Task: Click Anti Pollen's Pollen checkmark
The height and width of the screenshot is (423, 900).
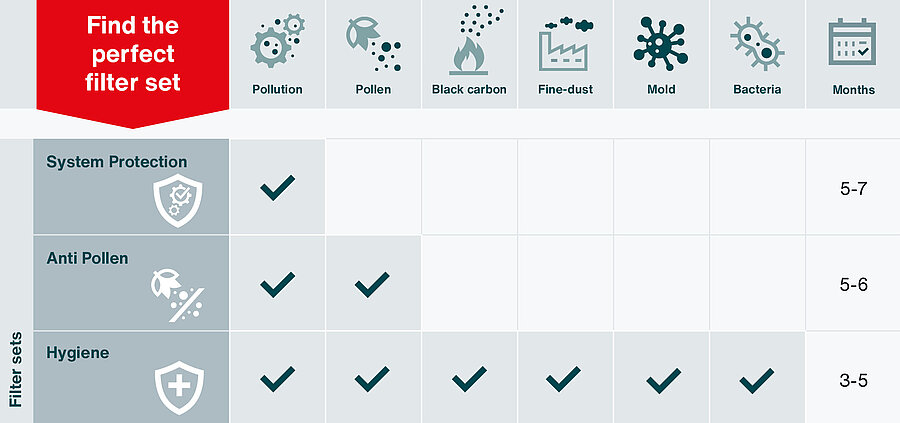Action: coord(373,284)
